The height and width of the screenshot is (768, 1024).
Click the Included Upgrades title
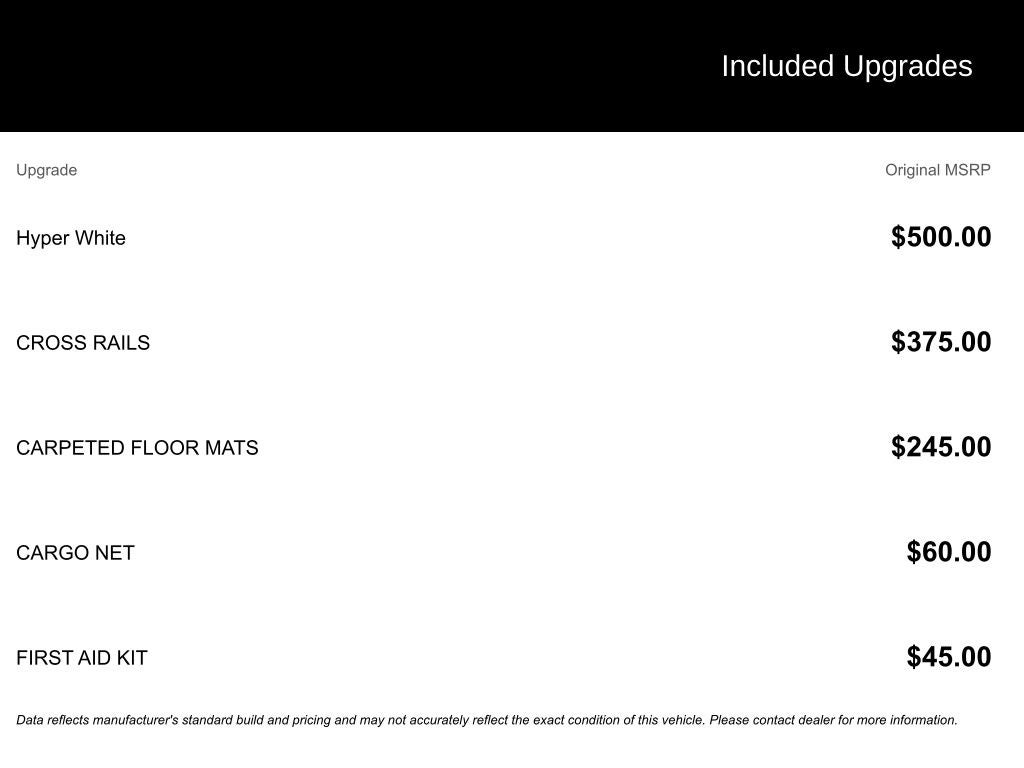point(846,66)
